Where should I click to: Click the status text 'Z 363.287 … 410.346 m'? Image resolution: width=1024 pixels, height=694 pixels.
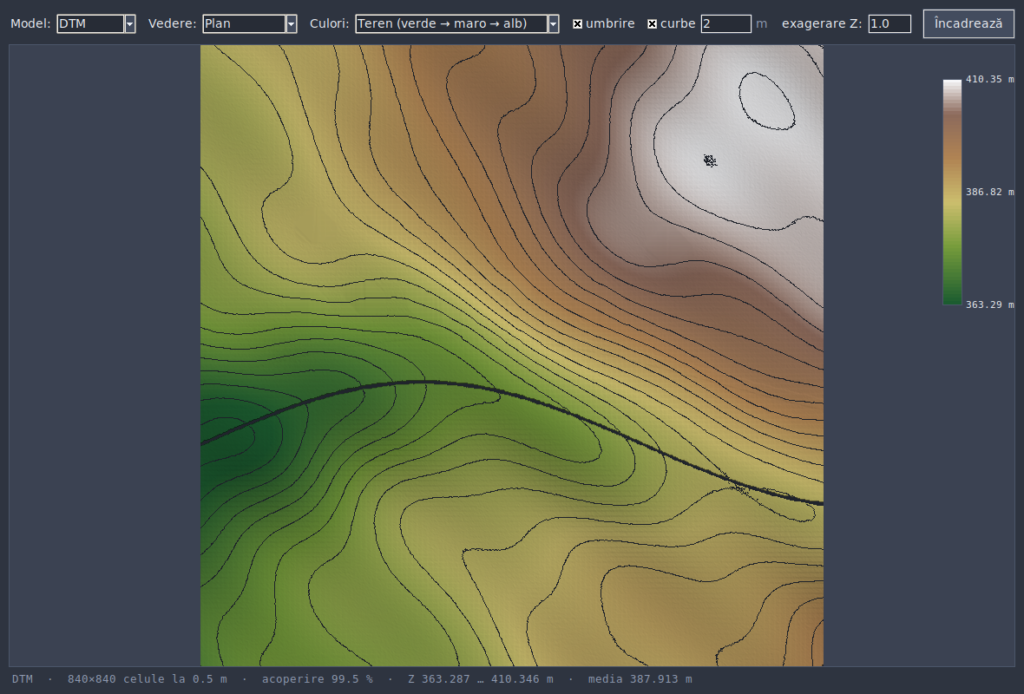(x=481, y=679)
